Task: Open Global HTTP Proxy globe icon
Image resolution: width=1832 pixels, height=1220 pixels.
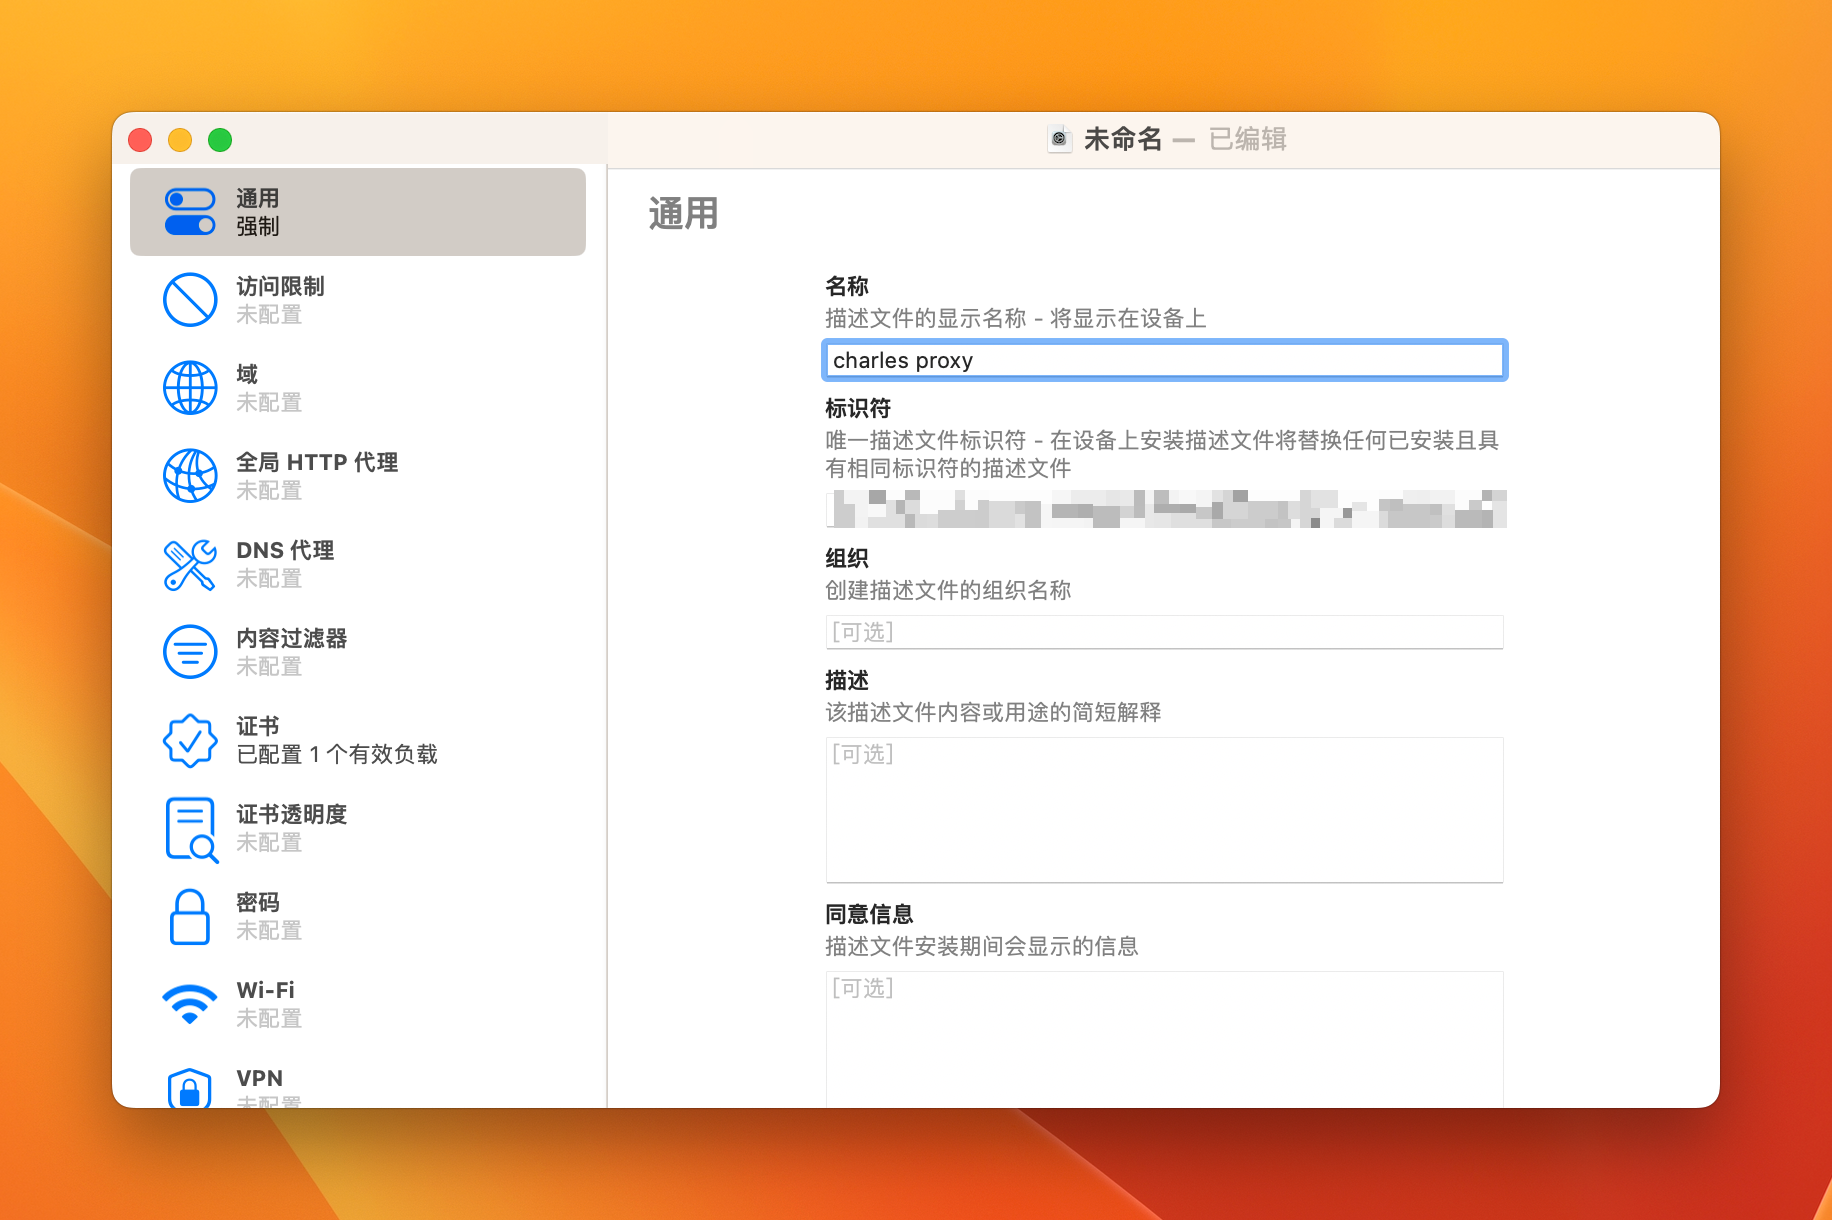Action: pyautogui.click(x=190, y=476)
